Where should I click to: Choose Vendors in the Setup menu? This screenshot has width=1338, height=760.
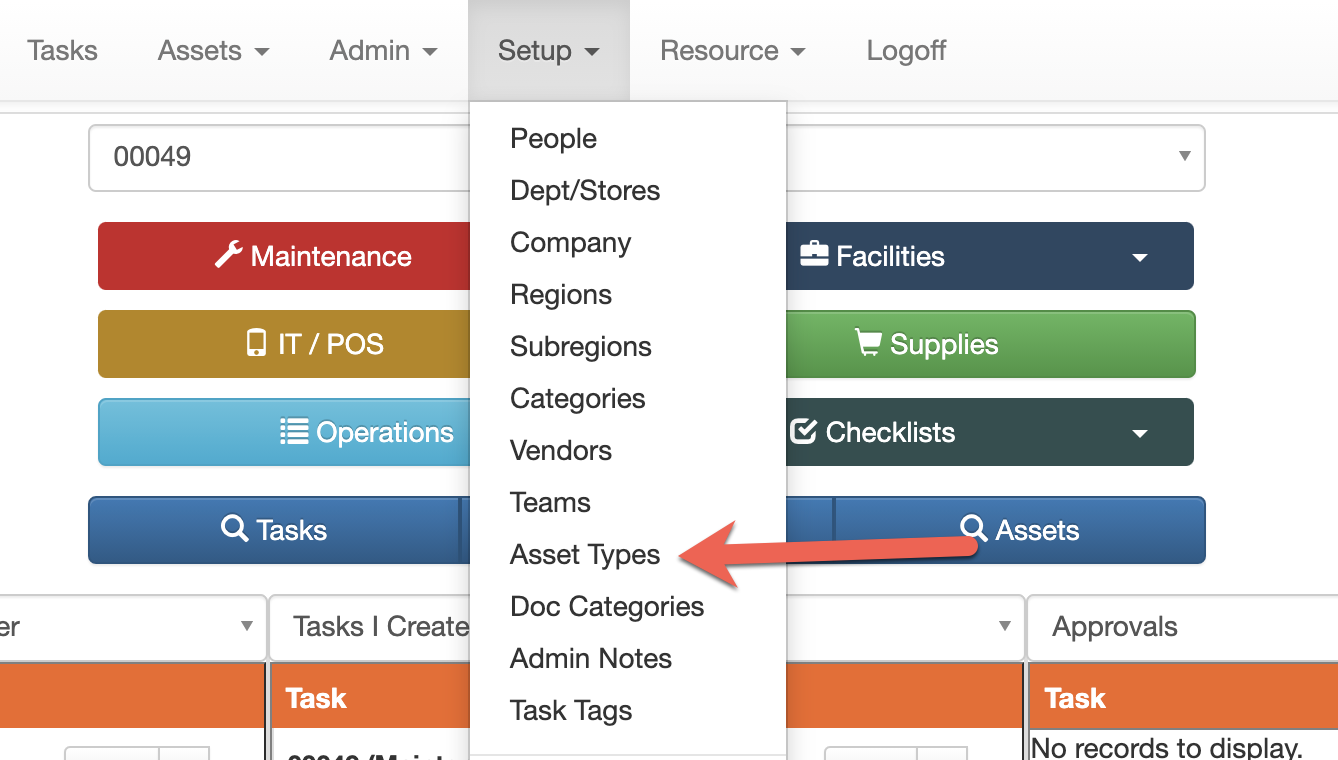pos(561,451)
